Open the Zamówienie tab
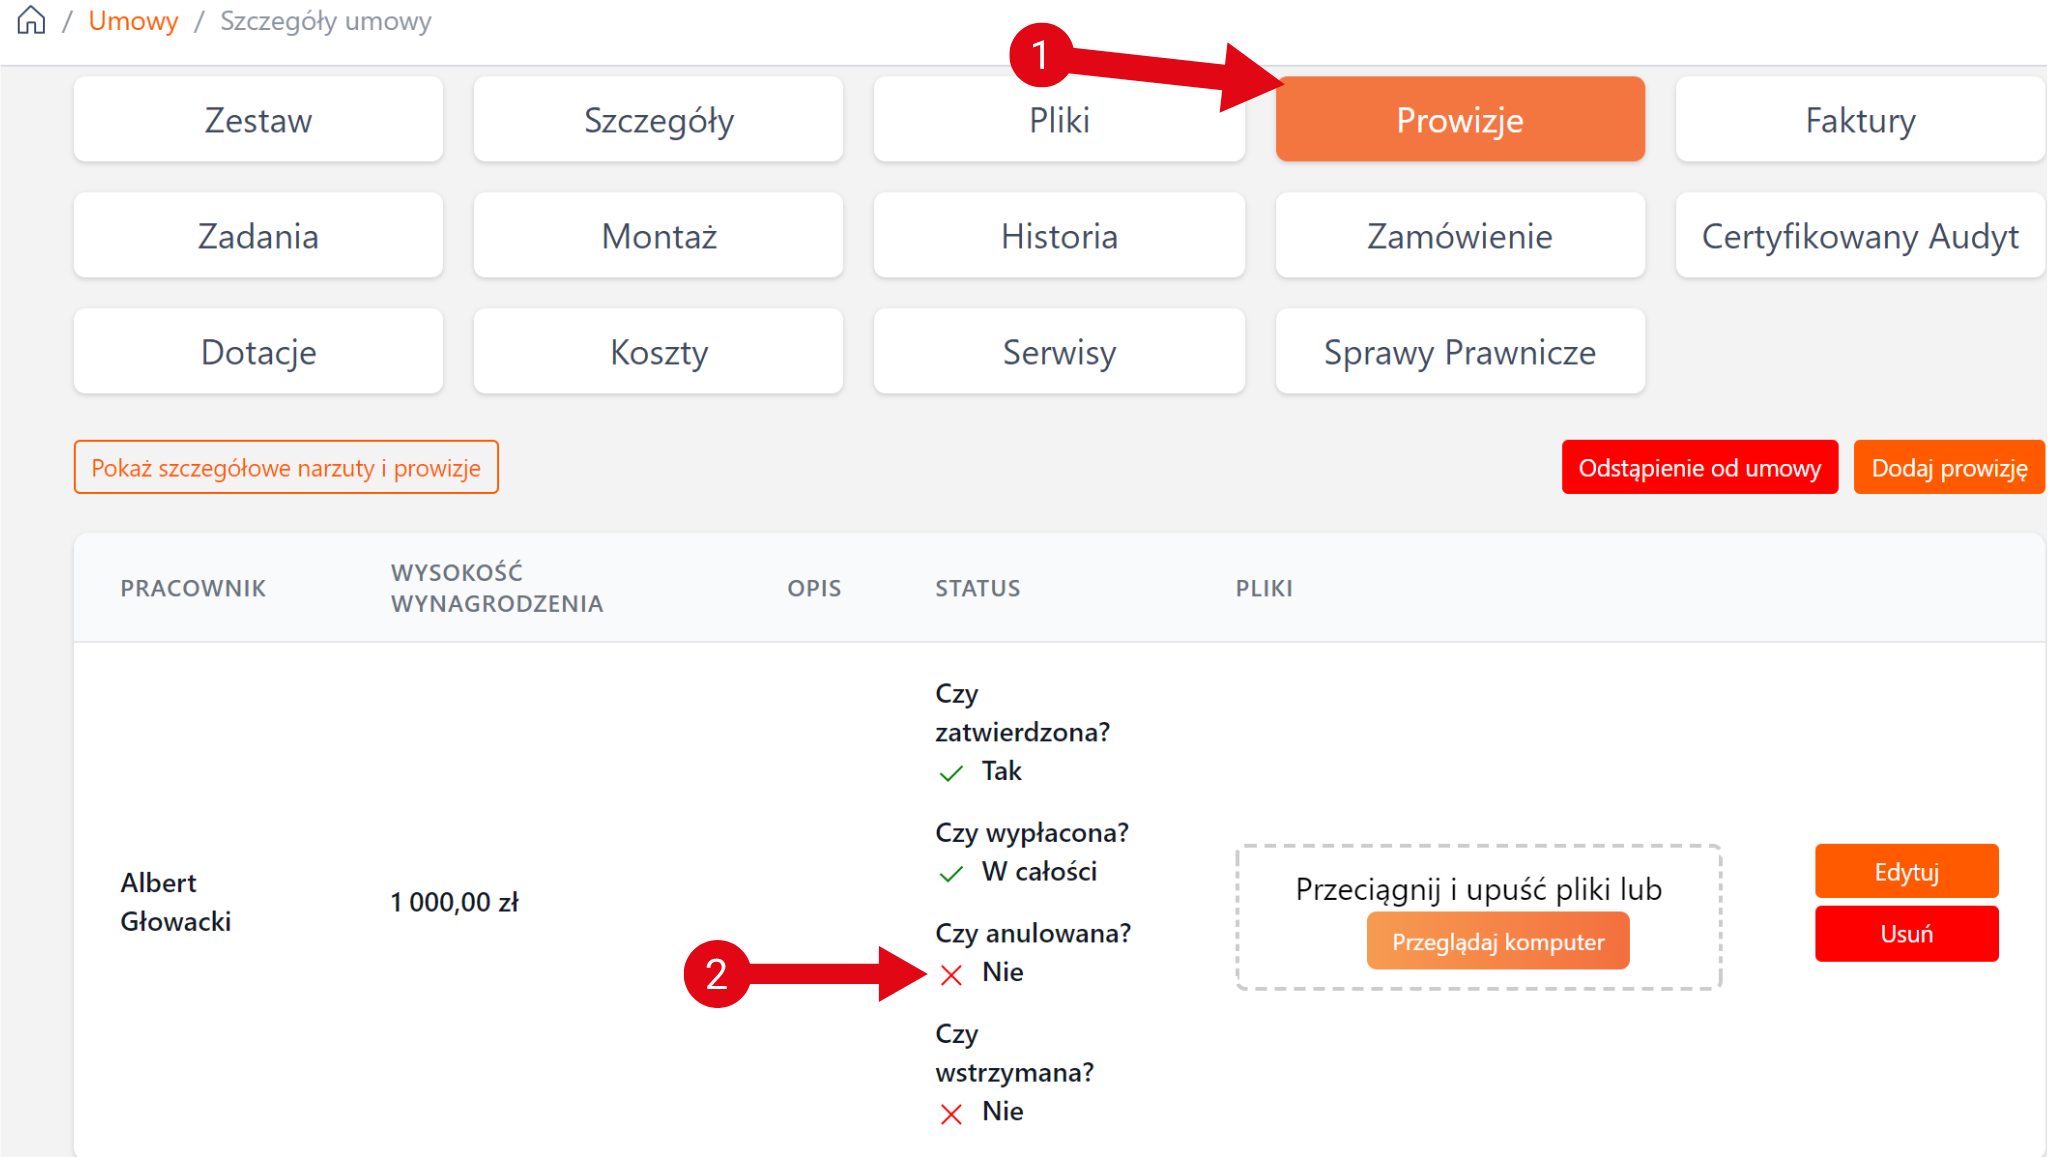 pyautogui.click(x=1459, y=236)
